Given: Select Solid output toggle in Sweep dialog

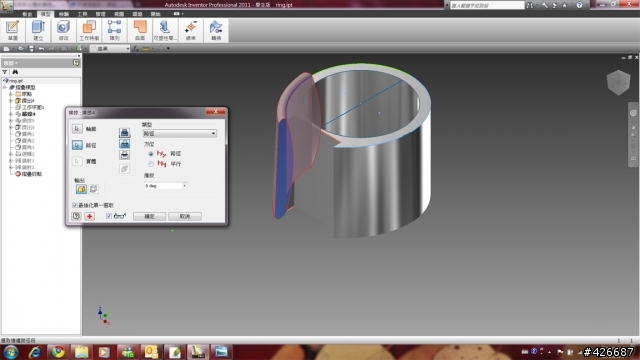Looking at the screenshot, I should [x=81, y=189].
